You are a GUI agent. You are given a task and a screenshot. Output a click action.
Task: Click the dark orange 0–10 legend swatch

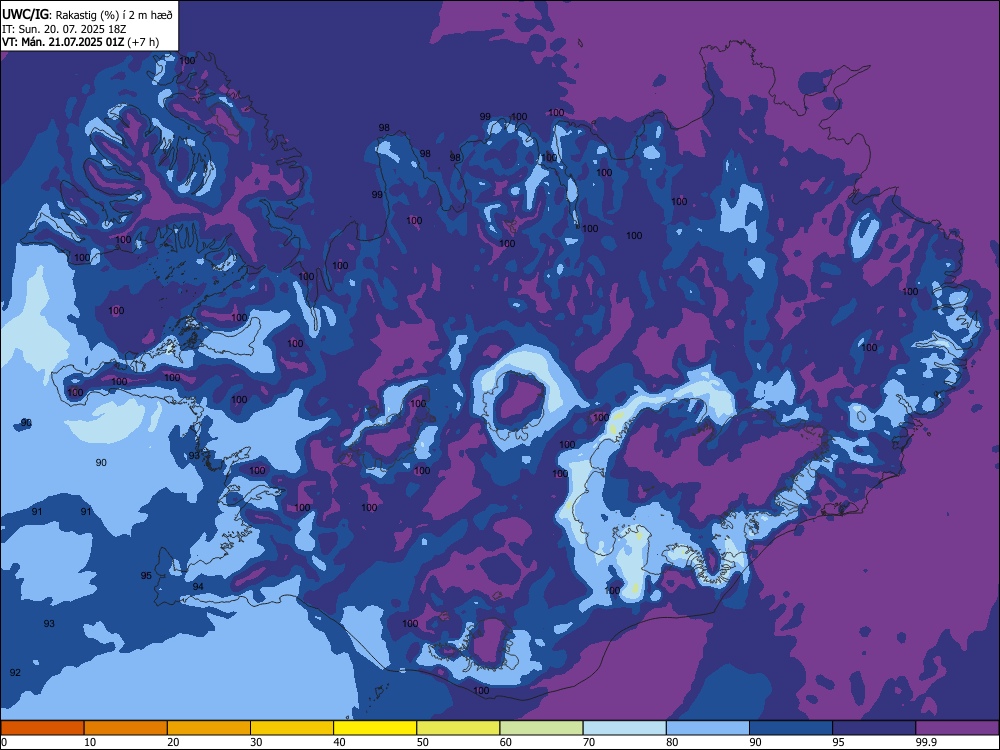click(x=42, y=728)
